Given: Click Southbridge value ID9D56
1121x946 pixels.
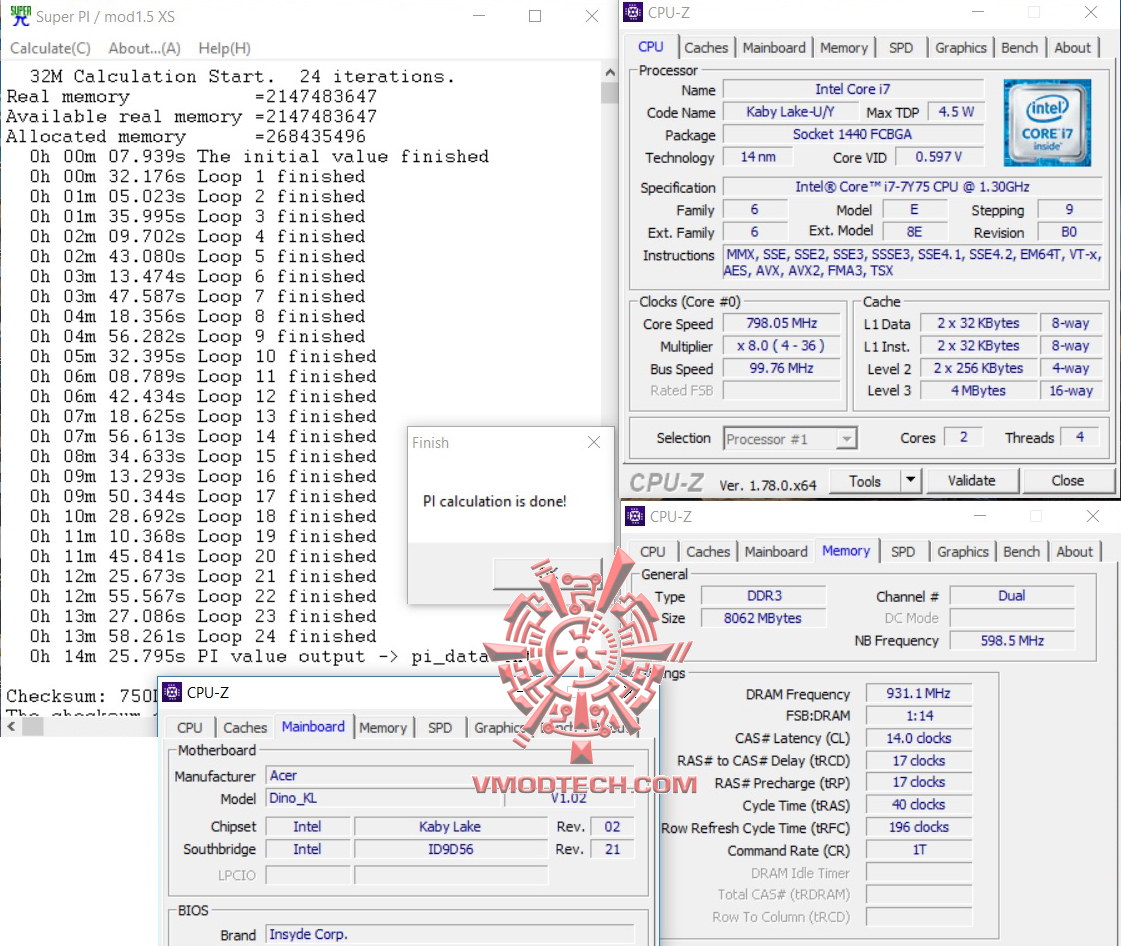Looking at the screenshot, I should 450,849.
